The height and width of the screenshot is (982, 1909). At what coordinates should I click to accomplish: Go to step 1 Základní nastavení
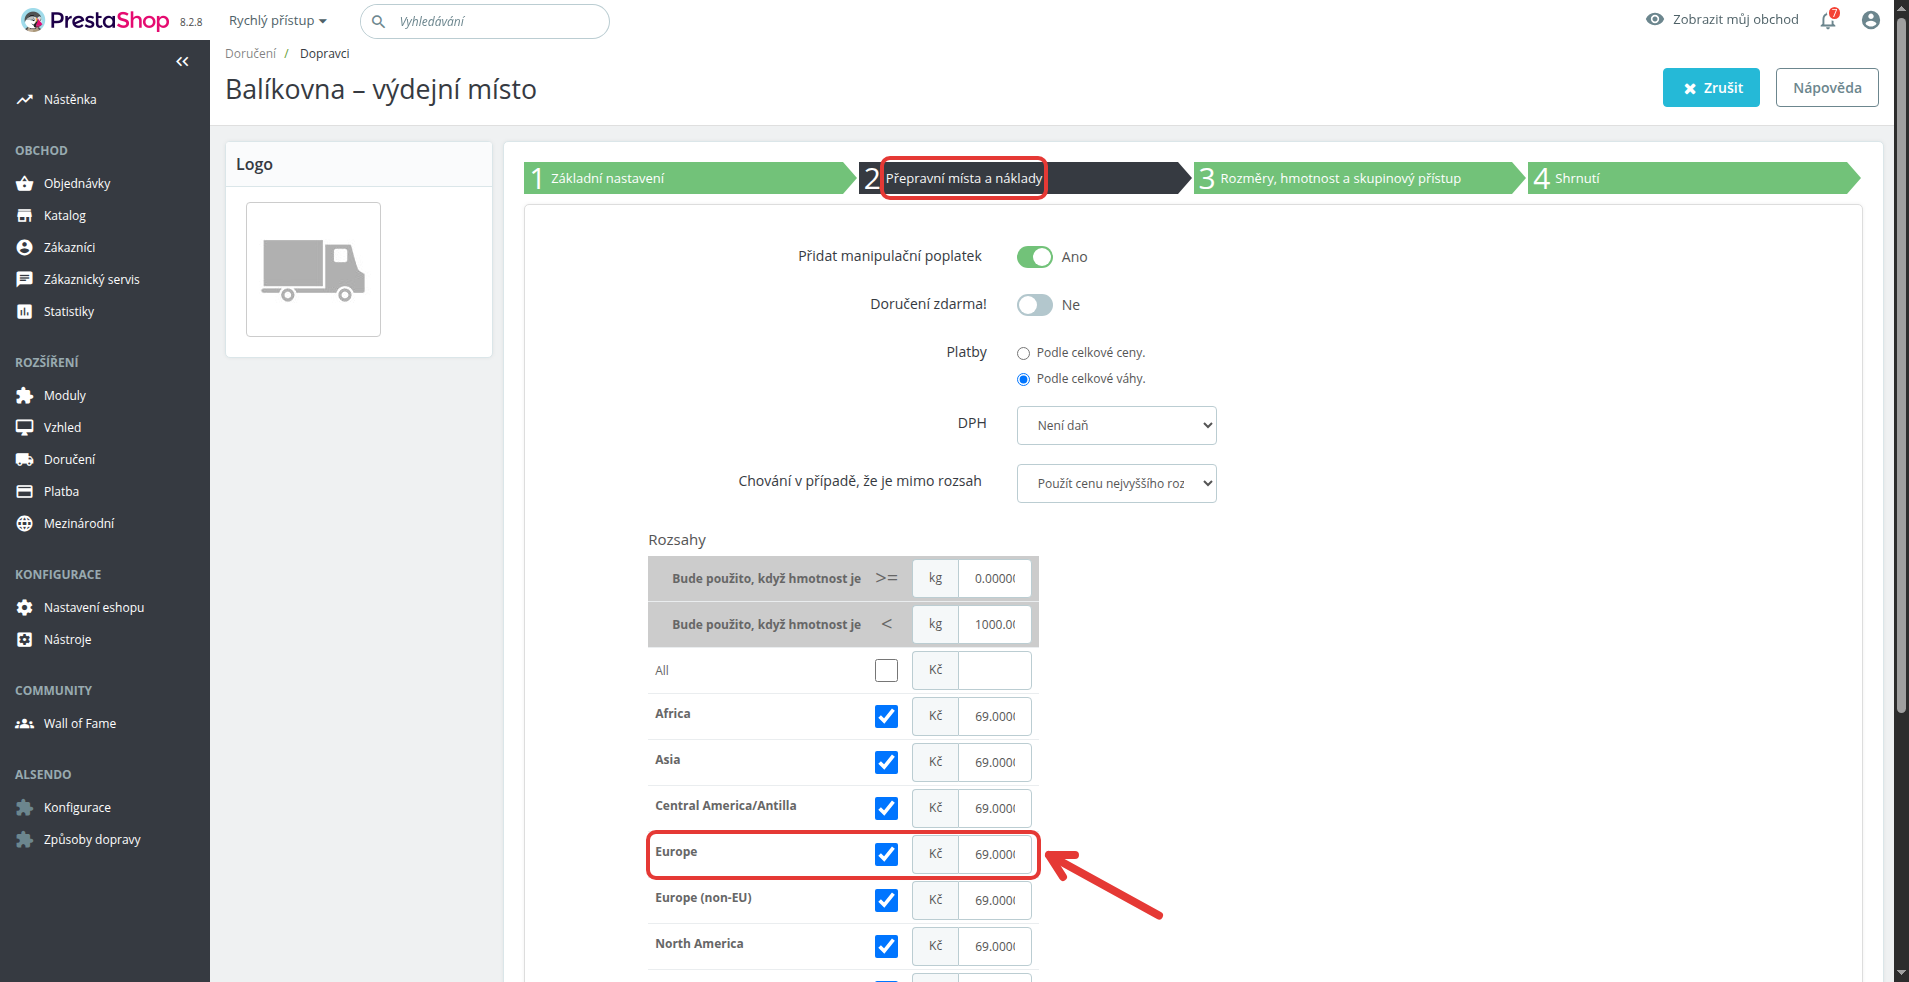(690, 178)
